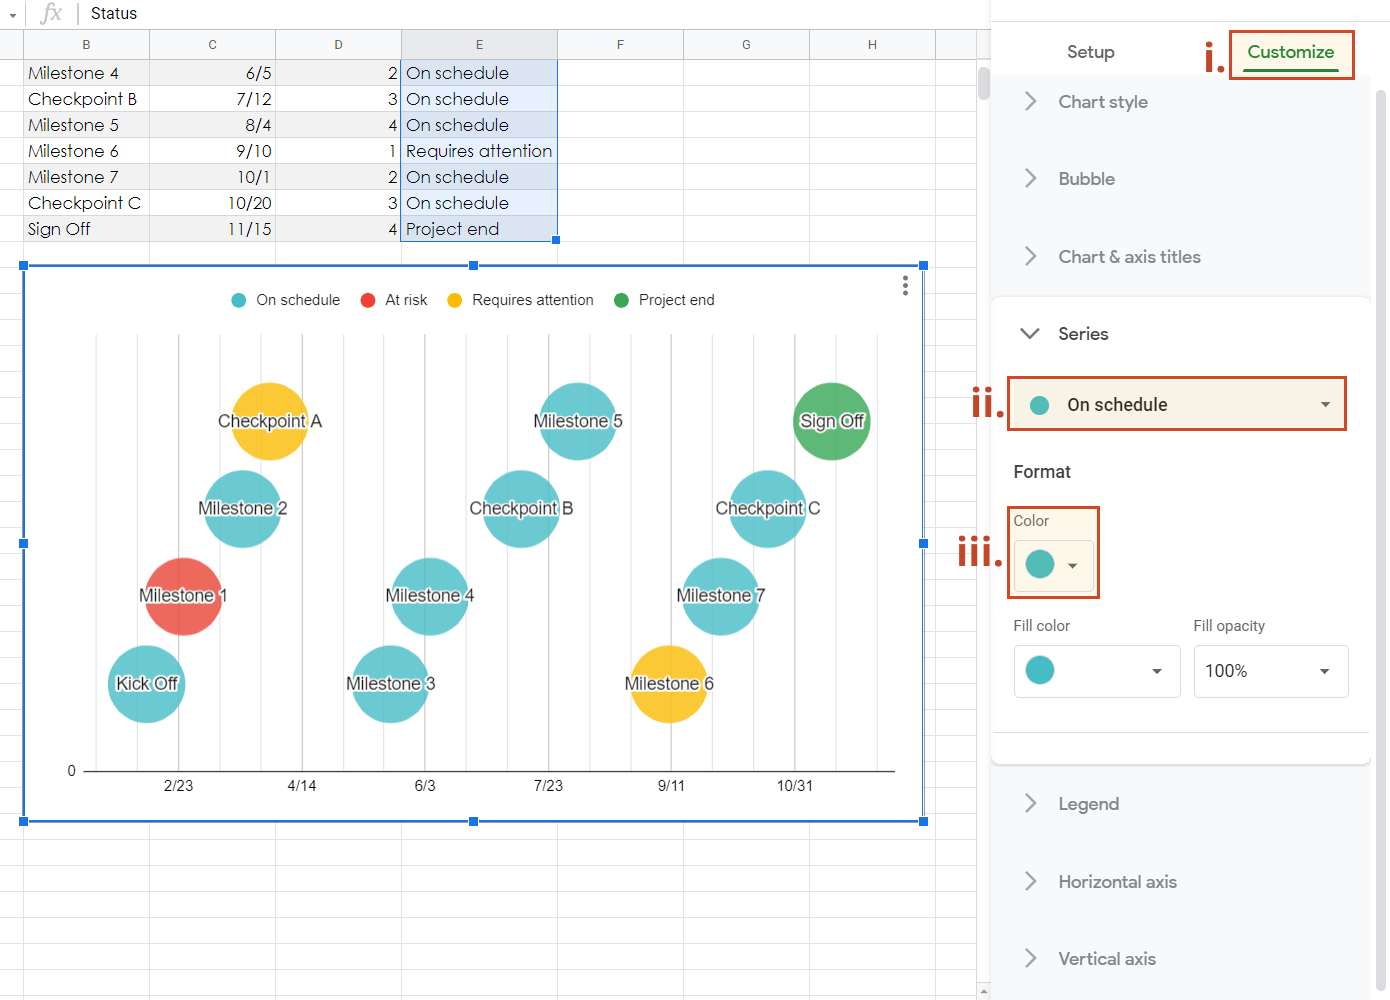Open the On schedule series dropdown
This screenshot has width=1390, height=1000.
tap(1326, 404)
